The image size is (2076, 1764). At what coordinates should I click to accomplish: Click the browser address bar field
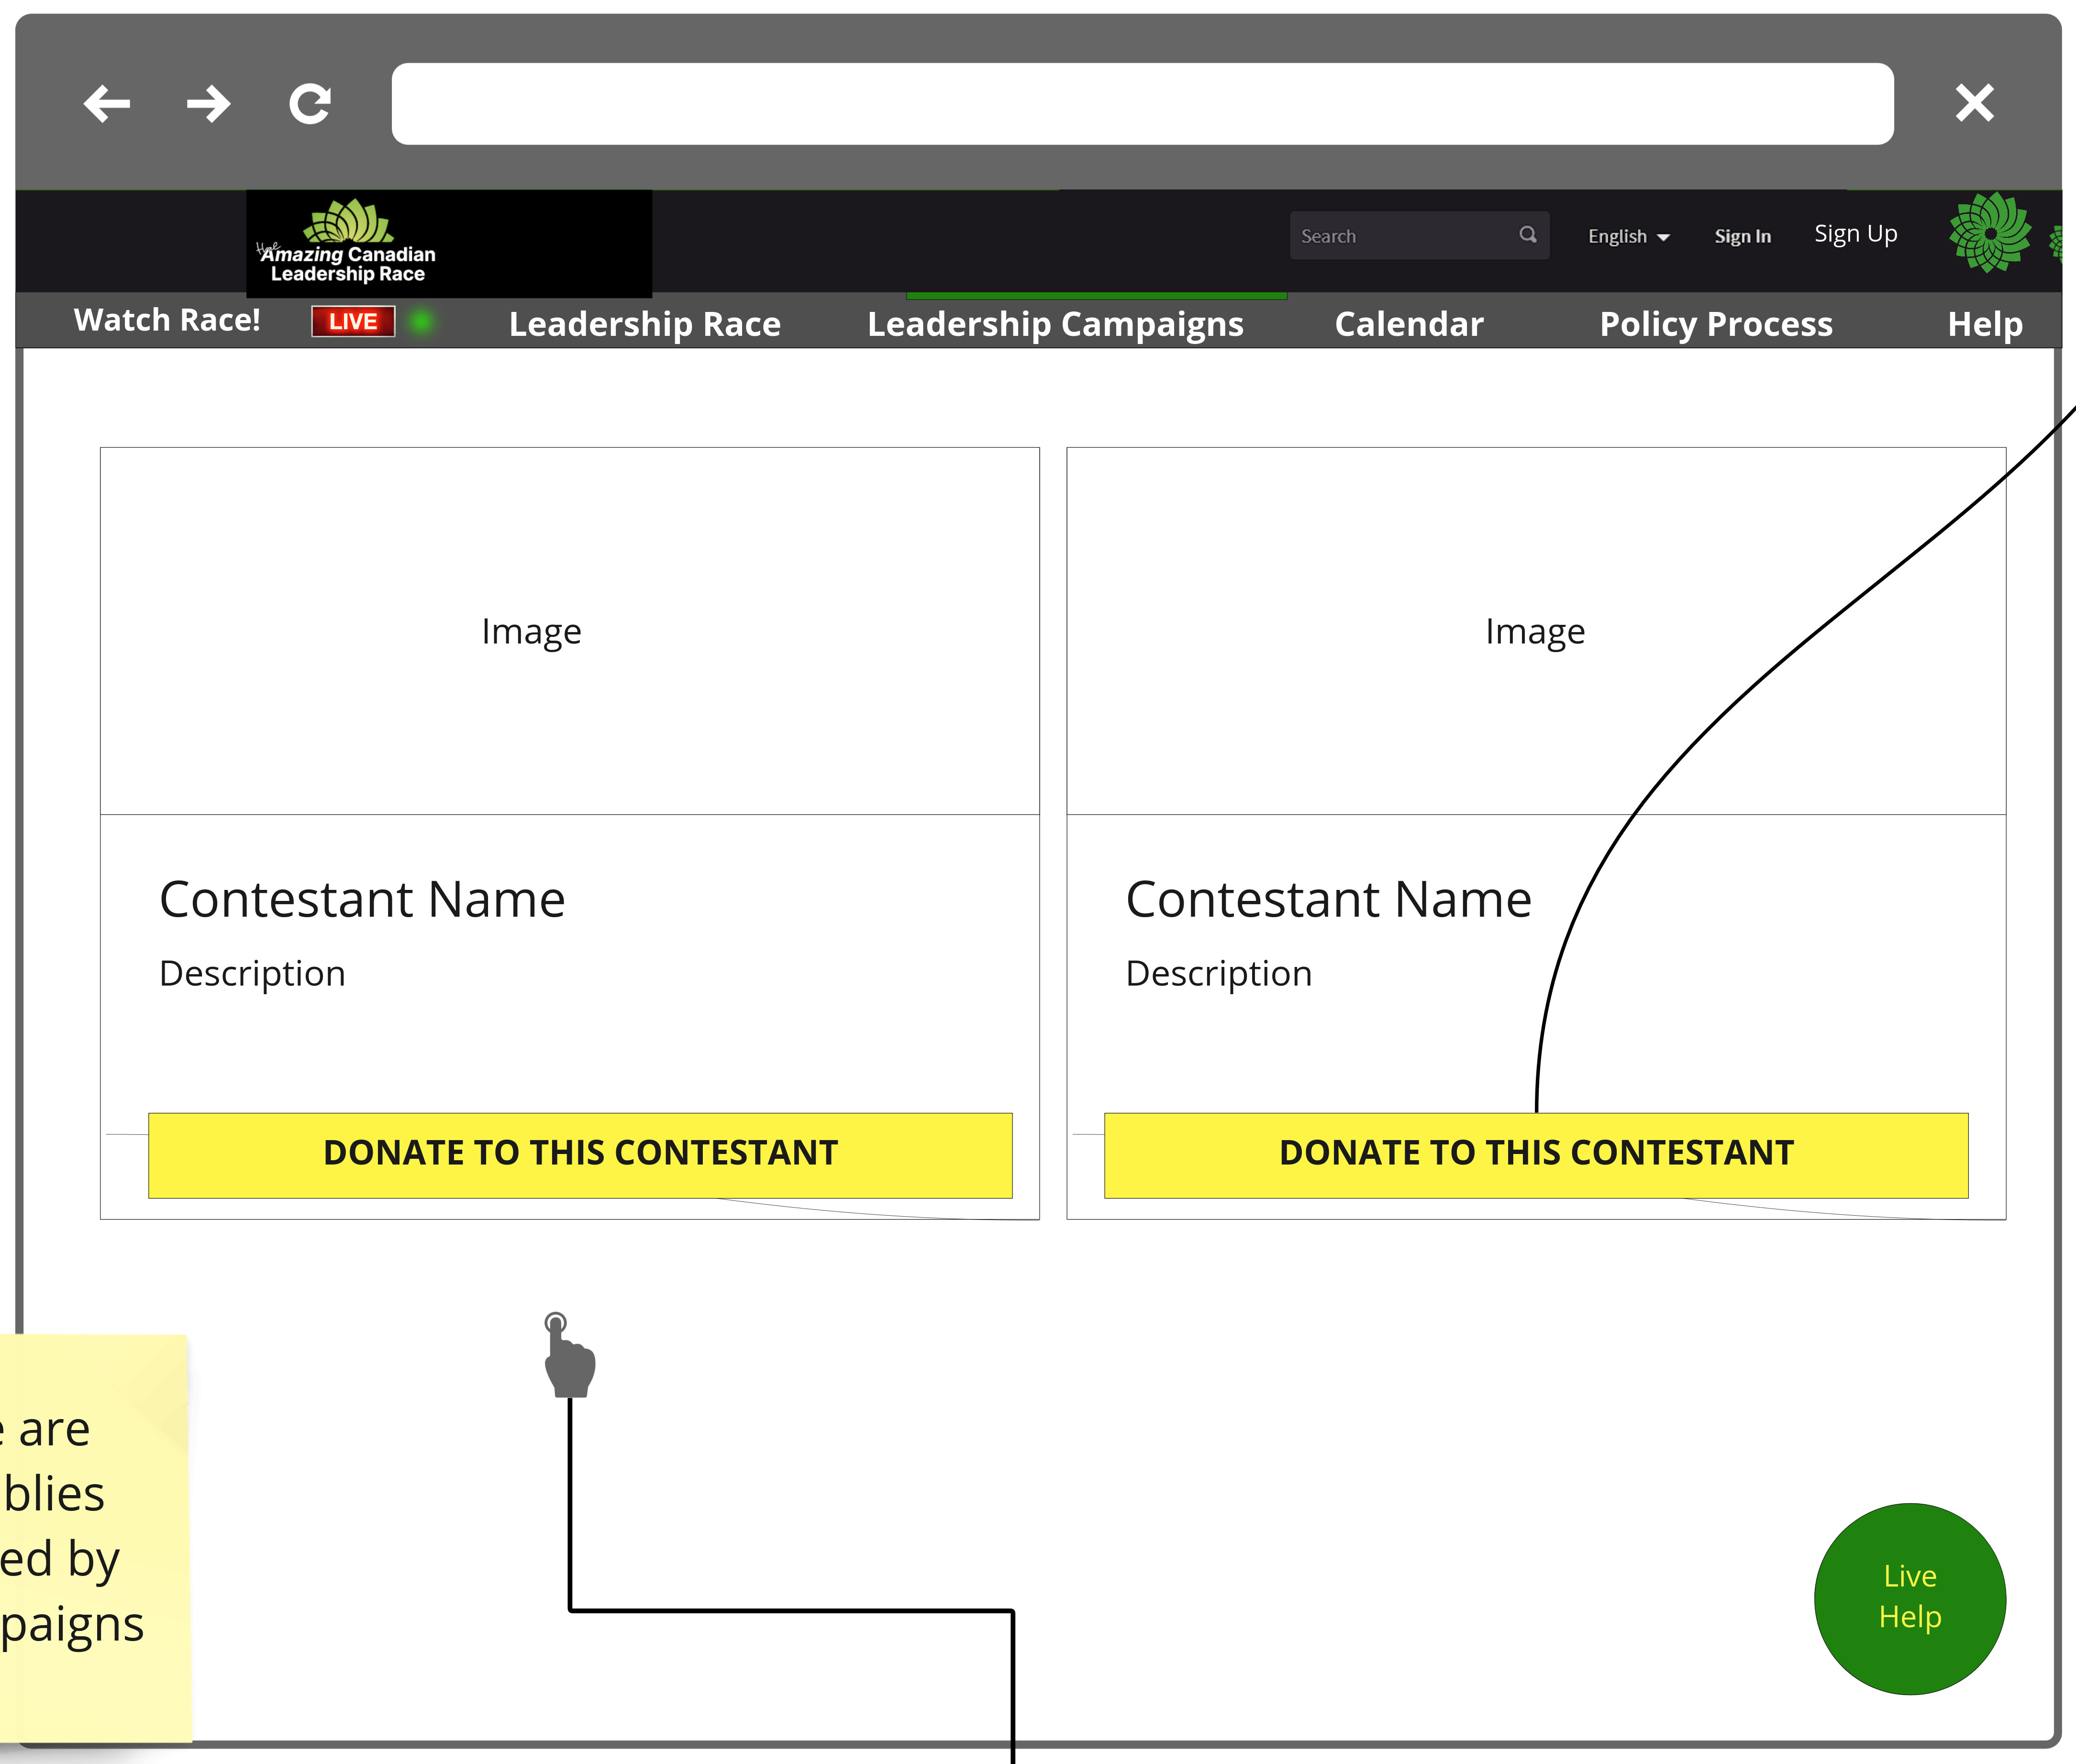click(1141, 104)
